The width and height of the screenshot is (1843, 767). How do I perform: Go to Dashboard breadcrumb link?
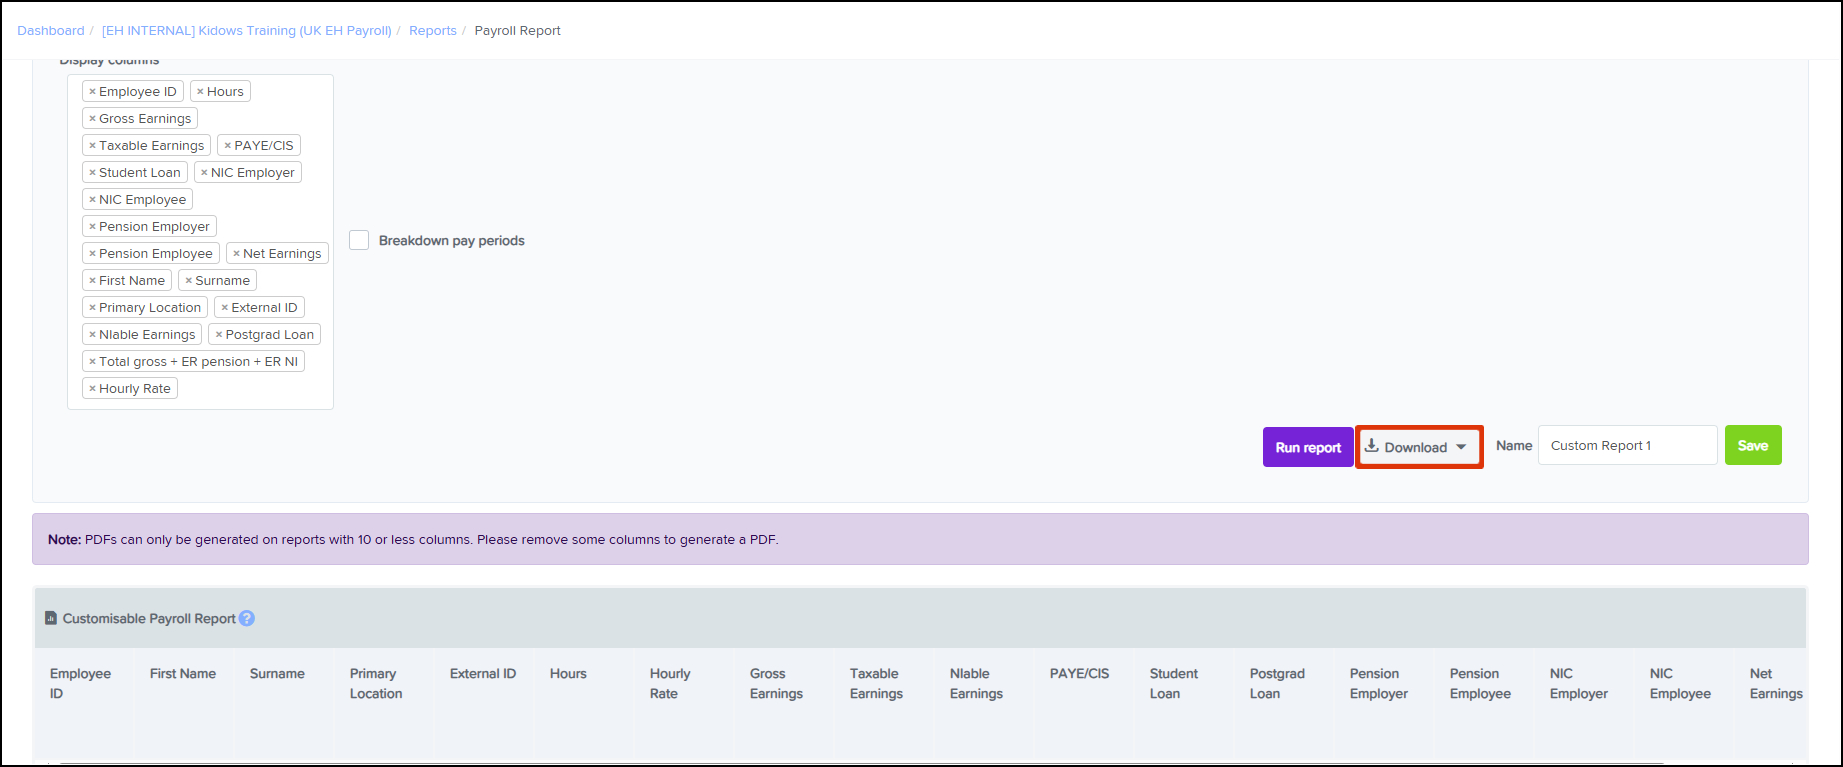[51, 31]
